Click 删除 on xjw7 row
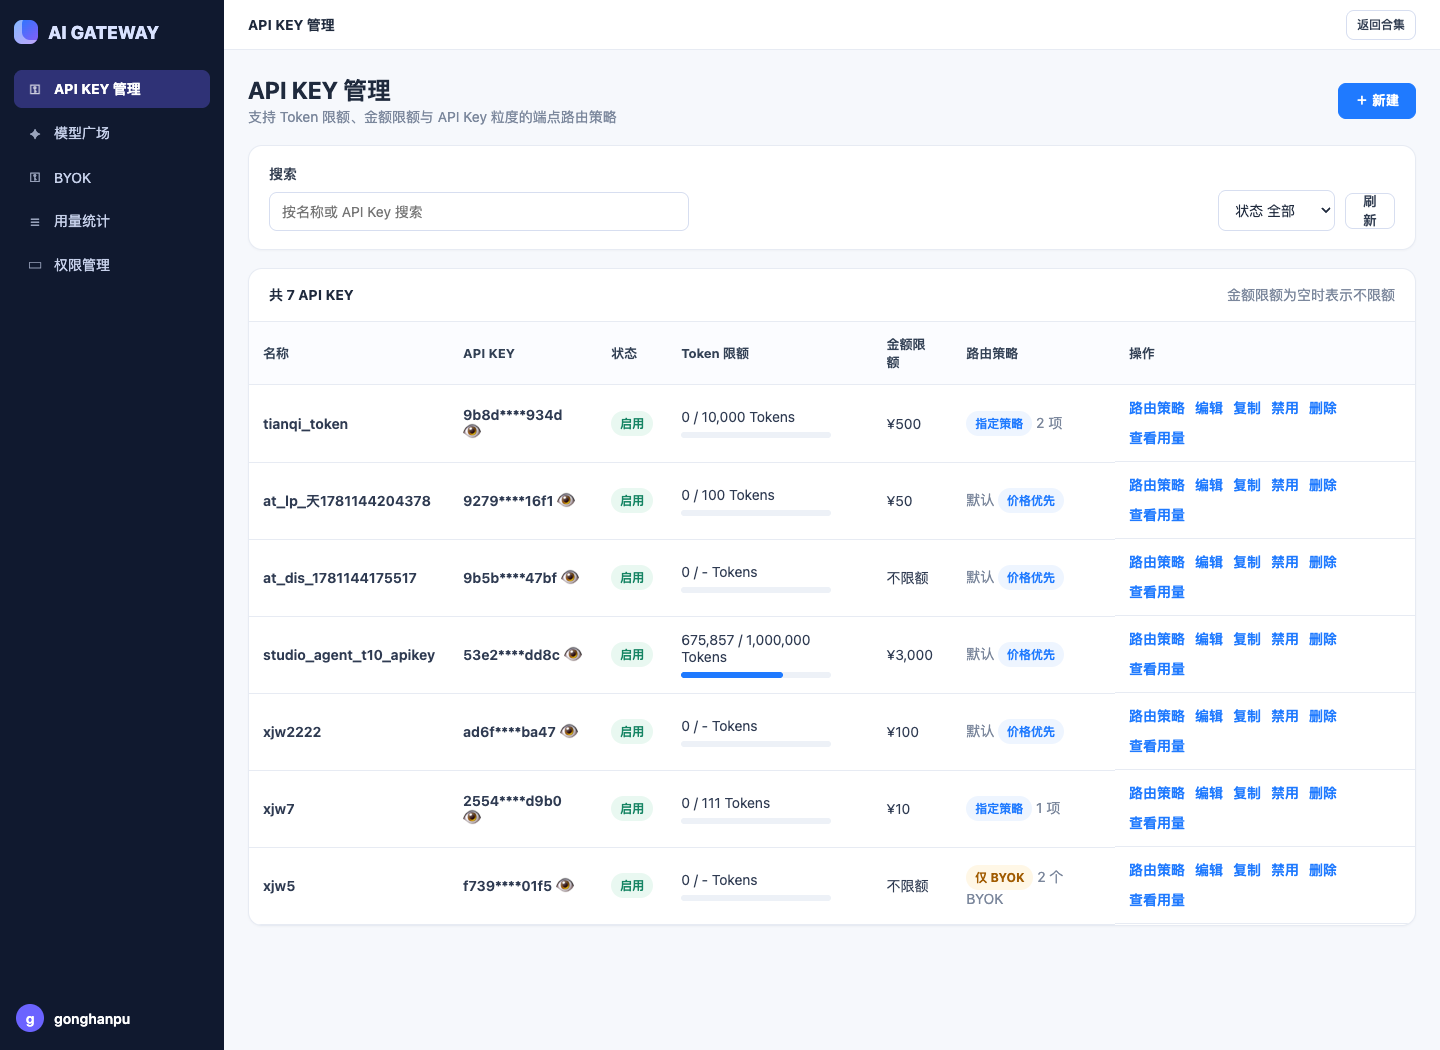This screenshot has width=1440, height=1050. 1323,793
